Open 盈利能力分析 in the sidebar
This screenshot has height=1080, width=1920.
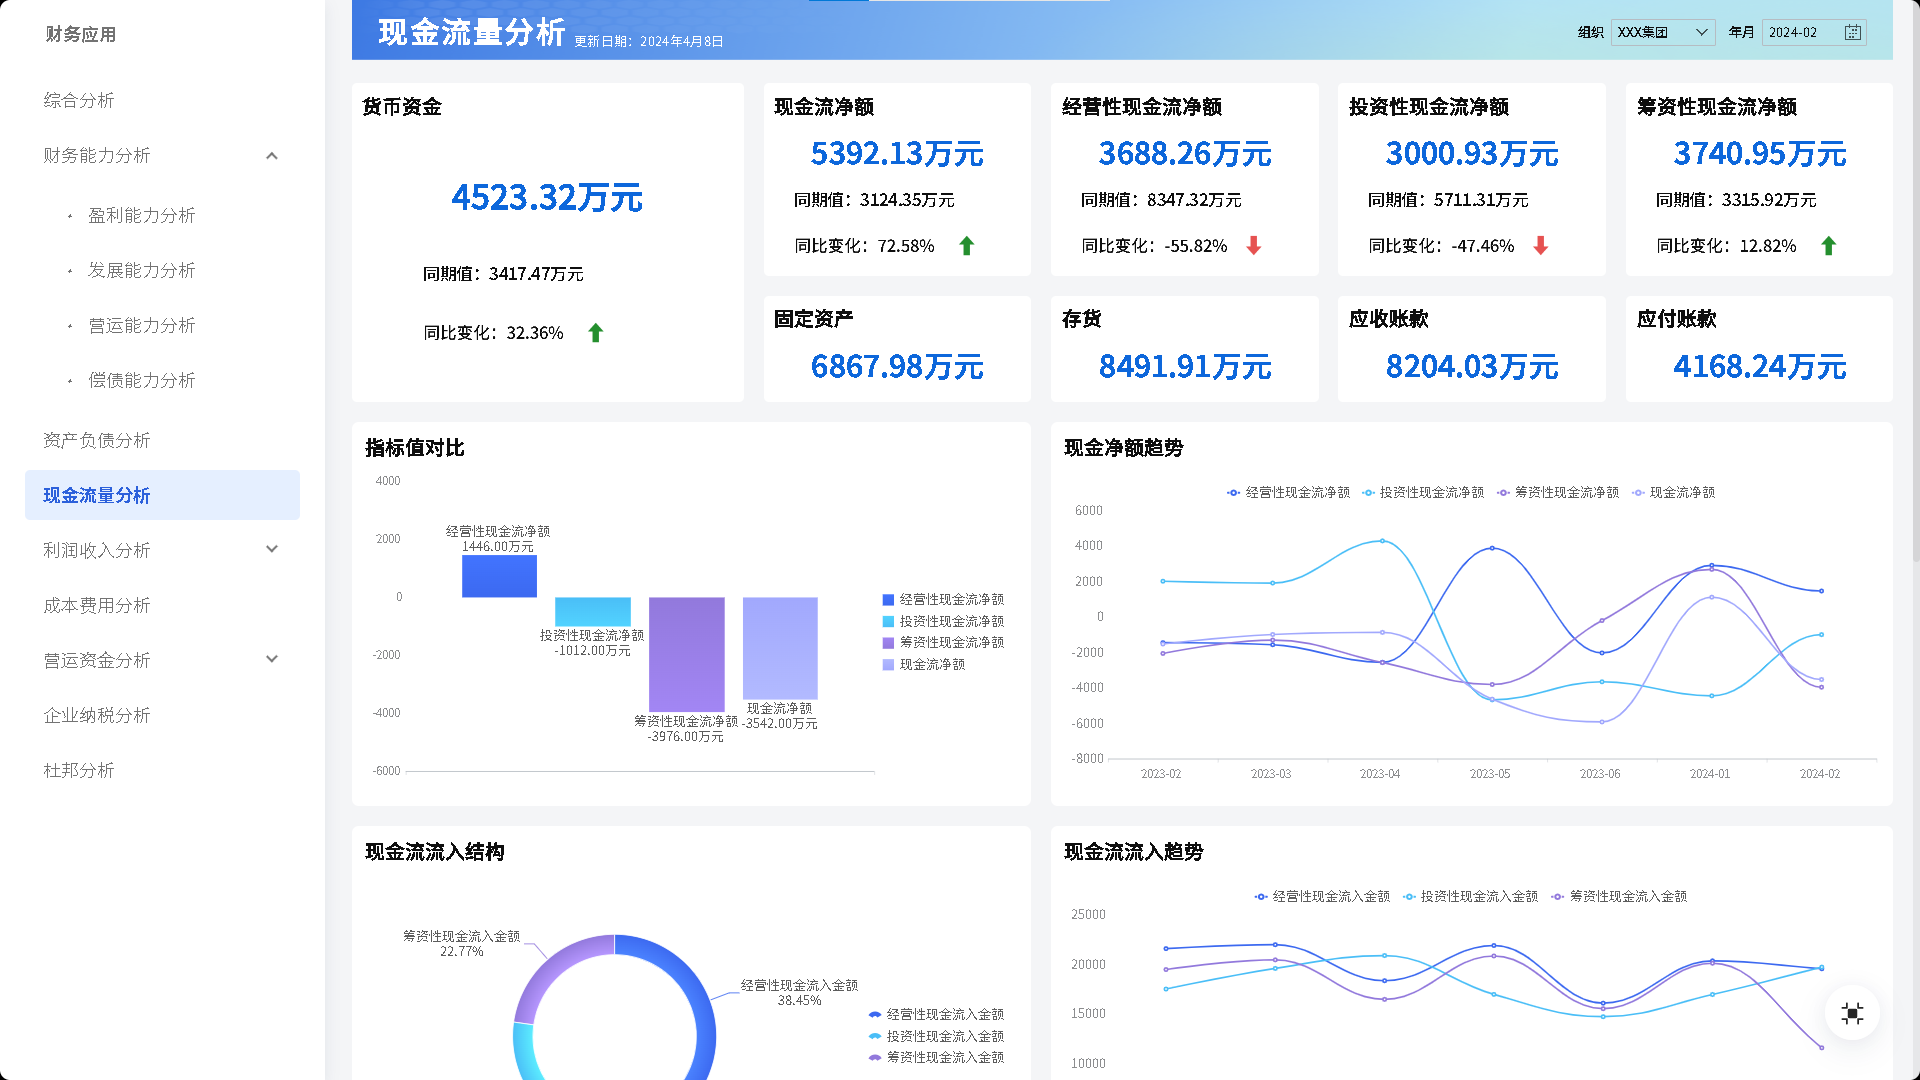coord(141,216)
